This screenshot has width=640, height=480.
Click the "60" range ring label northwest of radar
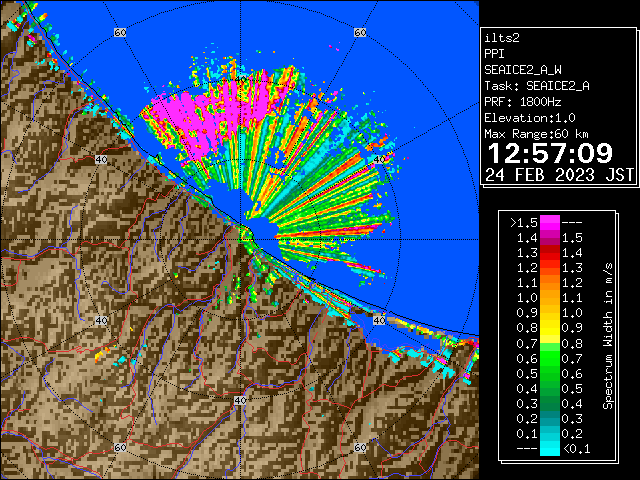pos(120,32)
